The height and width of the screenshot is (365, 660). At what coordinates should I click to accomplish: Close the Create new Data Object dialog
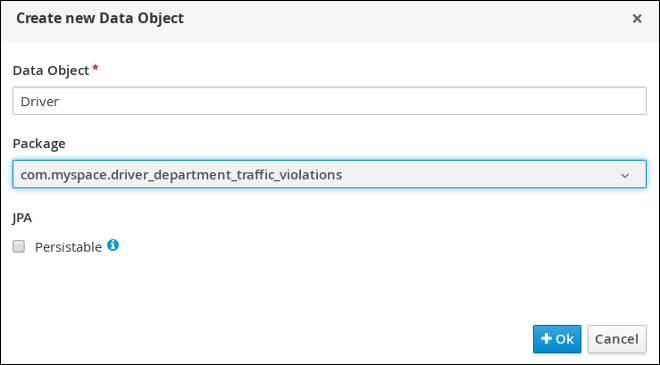637,19
